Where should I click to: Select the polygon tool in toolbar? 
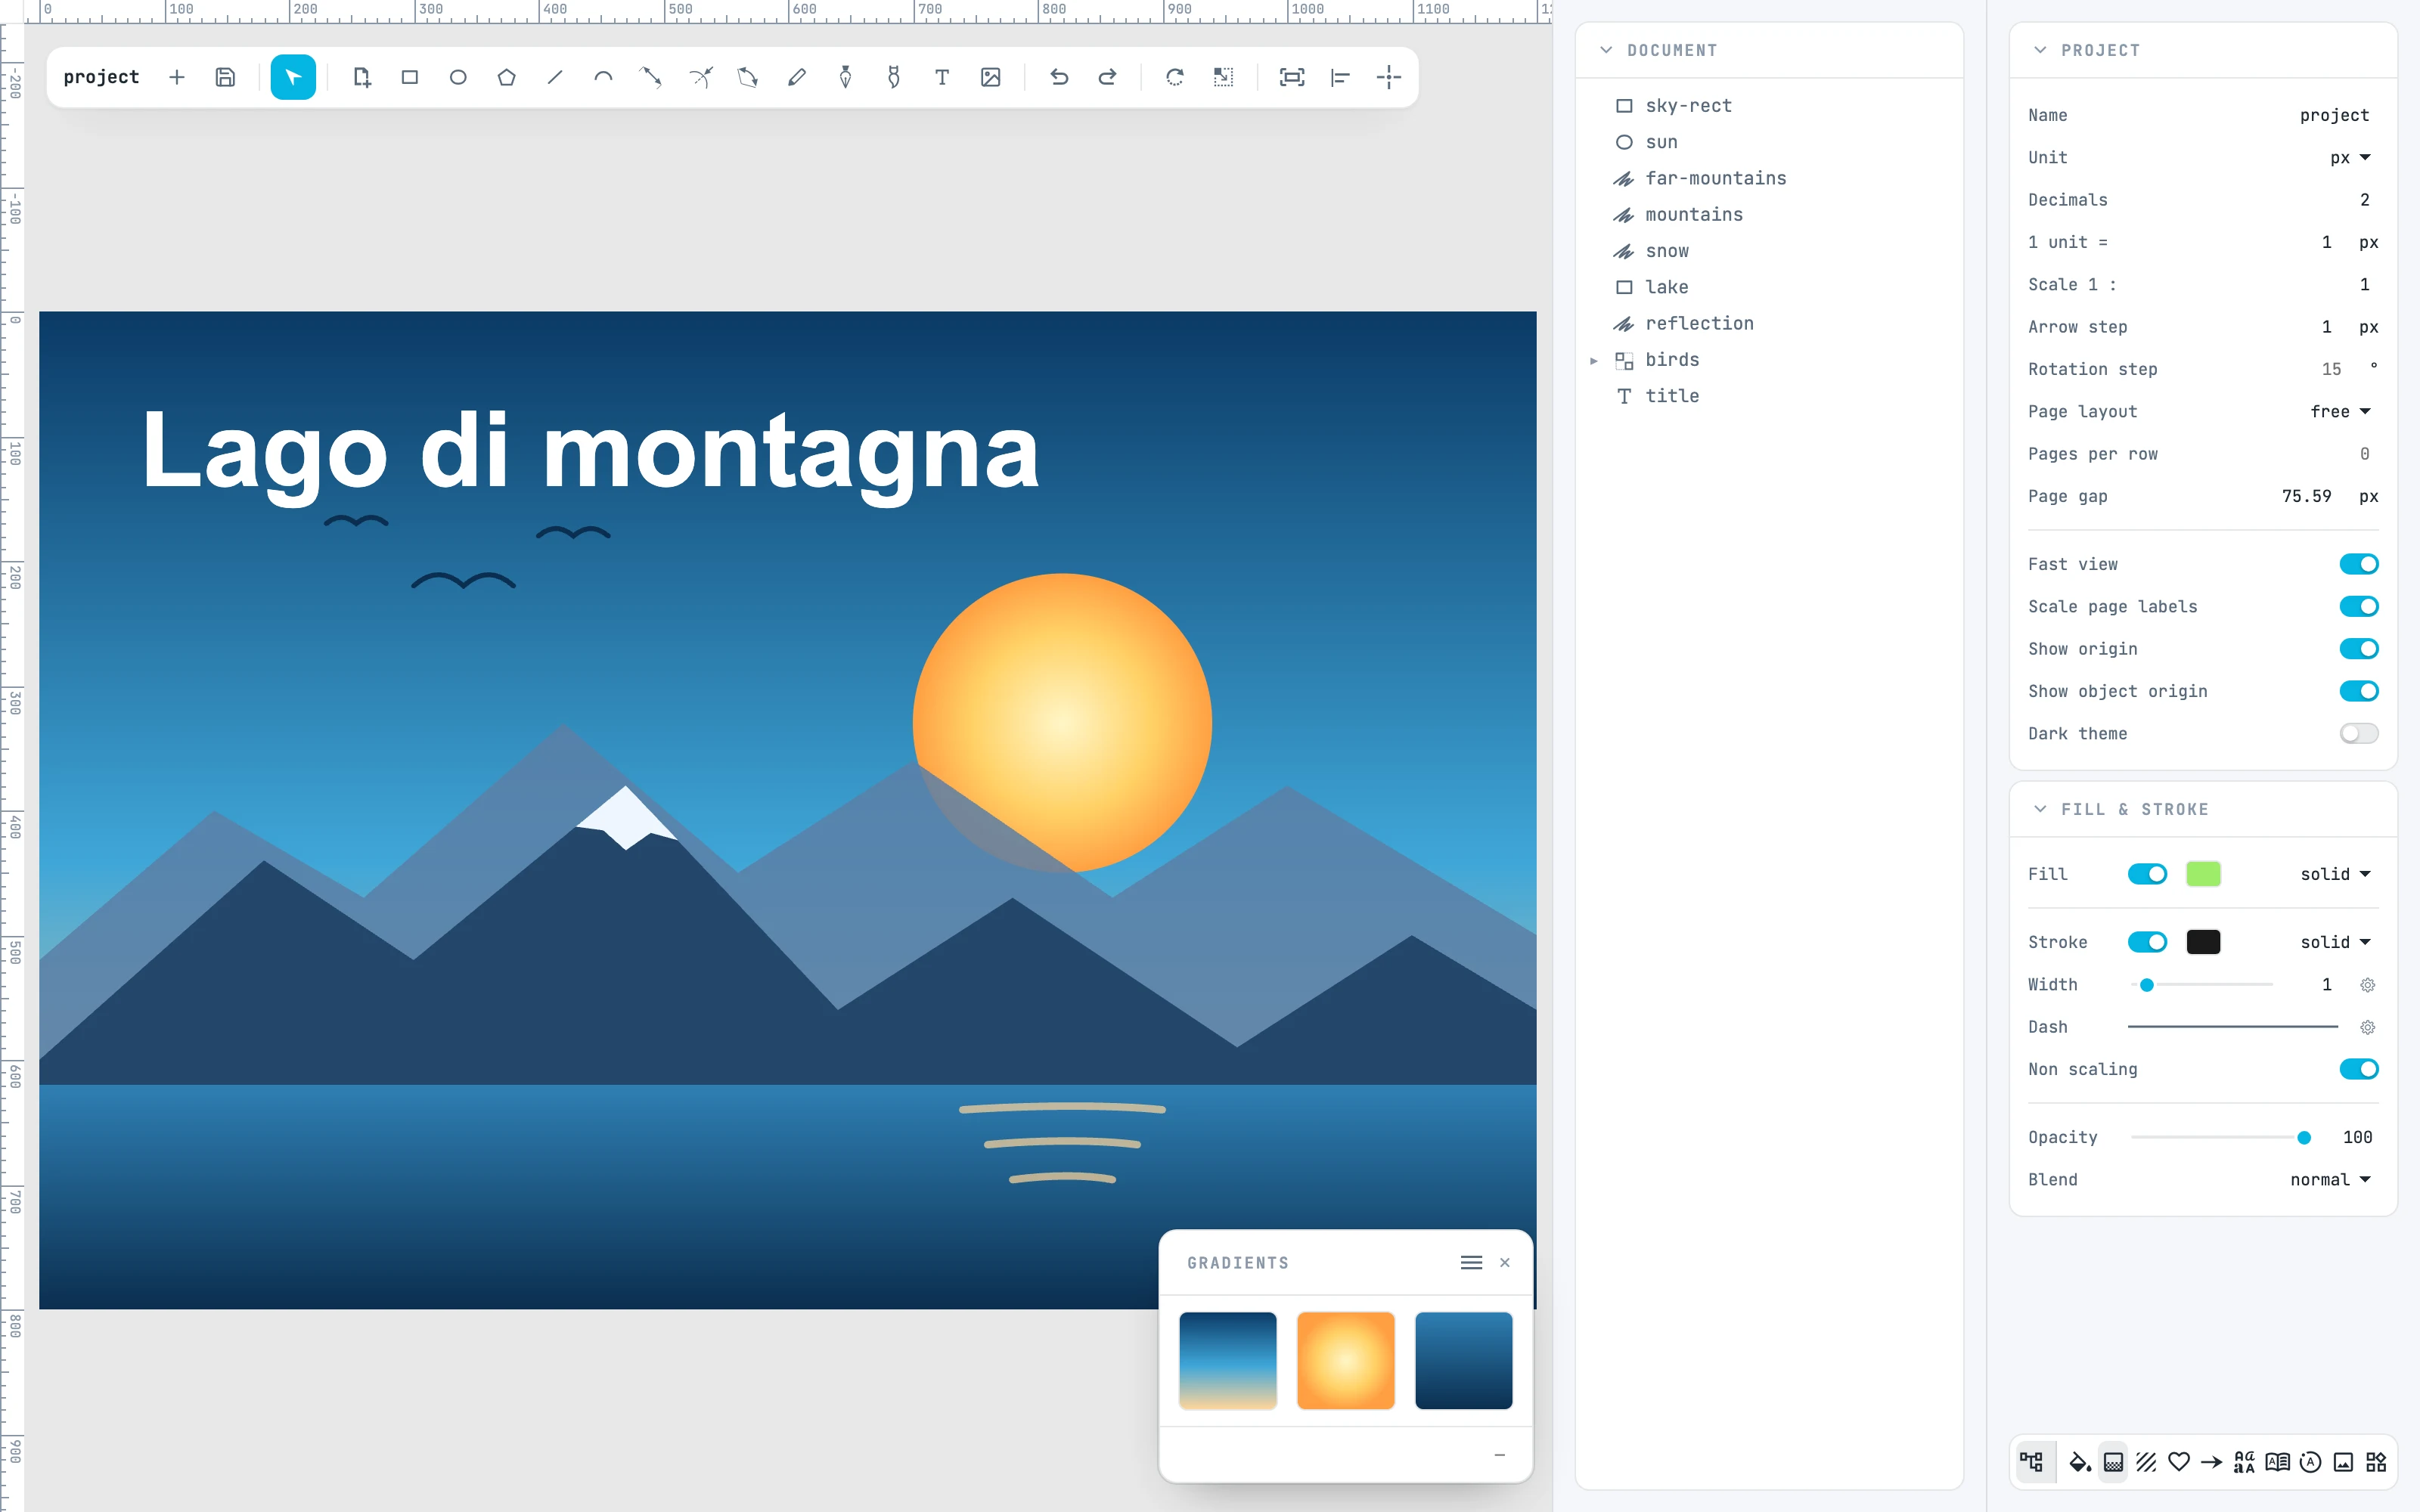pyautogui.click(x=506, y=77)
